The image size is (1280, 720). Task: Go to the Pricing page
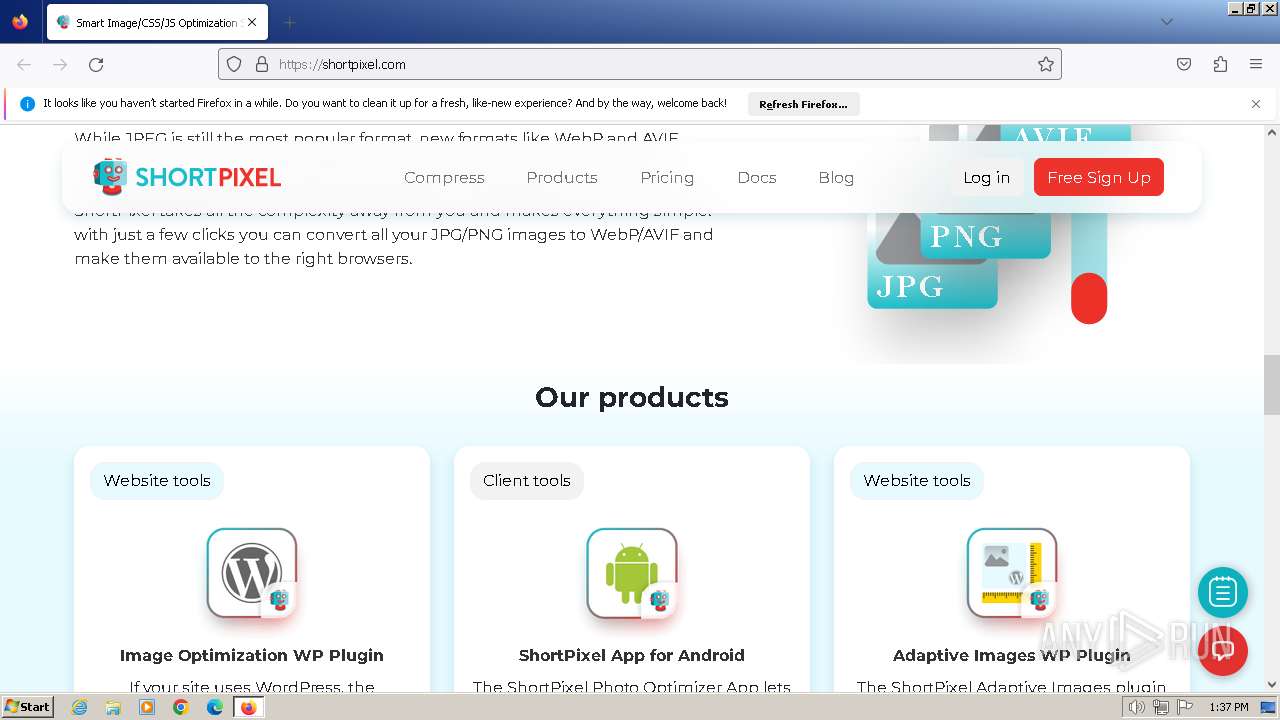coord(667,177)
